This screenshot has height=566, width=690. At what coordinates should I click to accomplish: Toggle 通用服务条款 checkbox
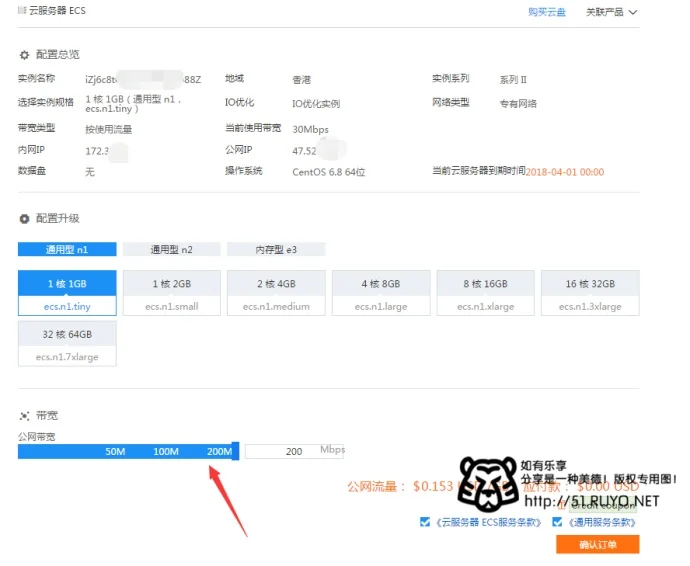pyautogui.click(x=557, y=522)
